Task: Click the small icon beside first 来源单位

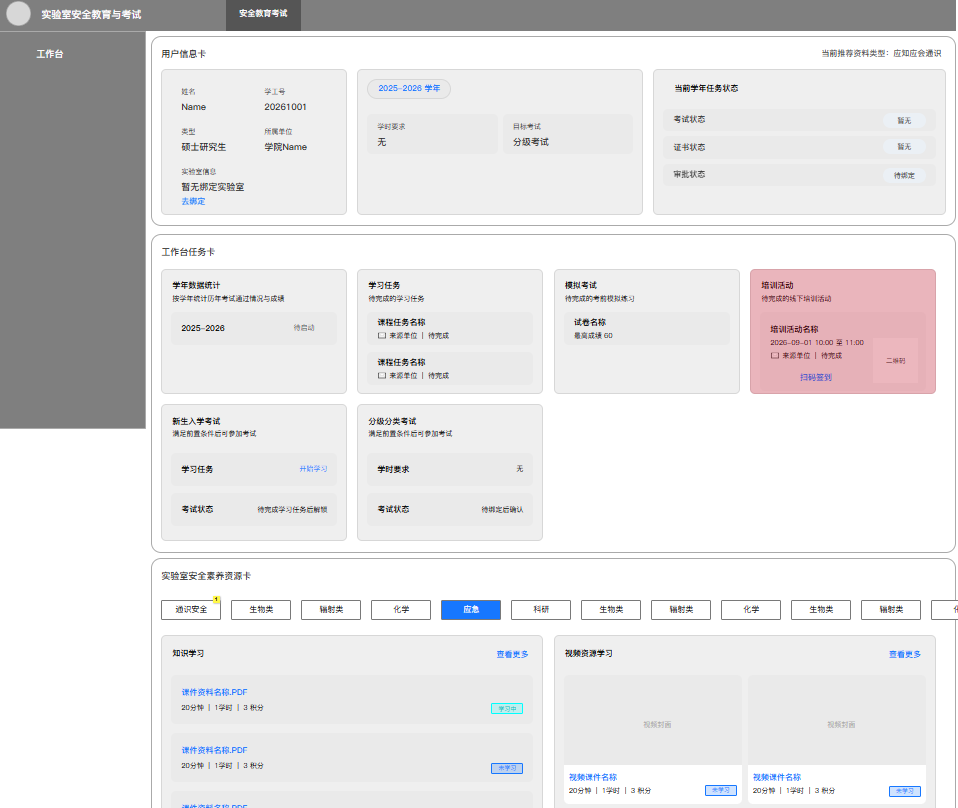Action: pos(381,336)
